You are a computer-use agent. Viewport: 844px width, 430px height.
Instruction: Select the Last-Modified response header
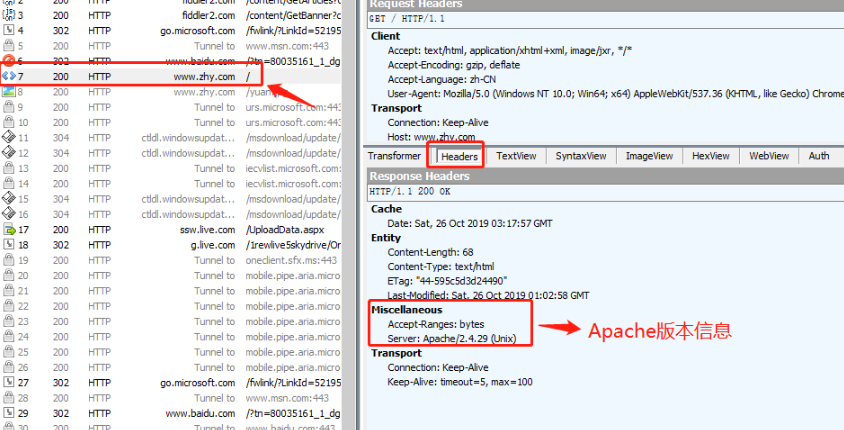click(488, 295)
